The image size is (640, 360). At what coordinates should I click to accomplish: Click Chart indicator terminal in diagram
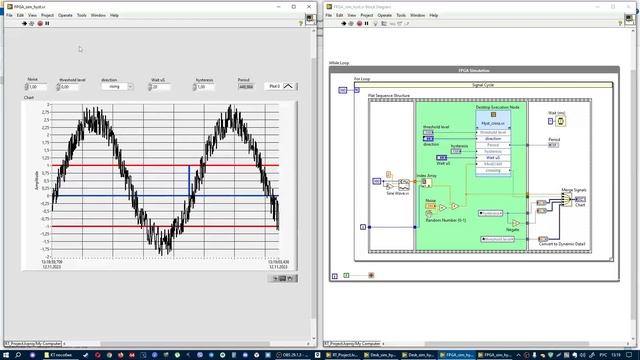[x=580, y=199]
